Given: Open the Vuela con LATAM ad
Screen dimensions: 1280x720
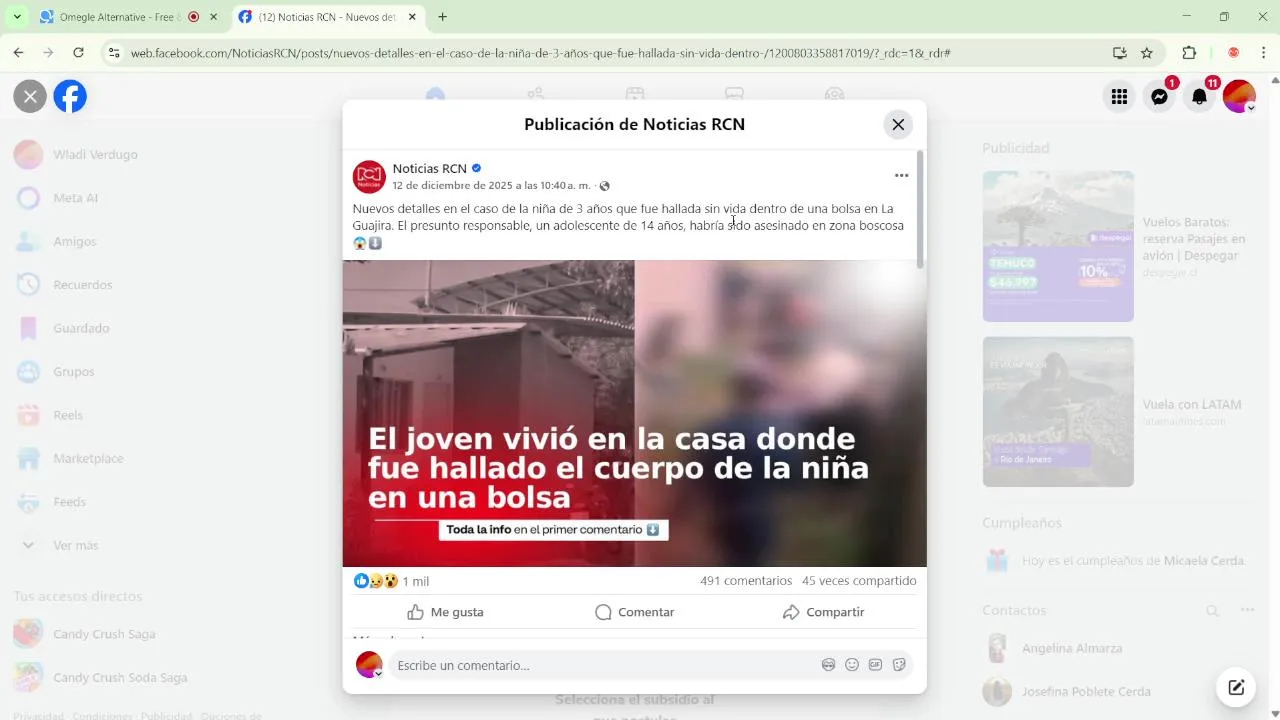Looking at the screenshot, I should coord(1118,412).
